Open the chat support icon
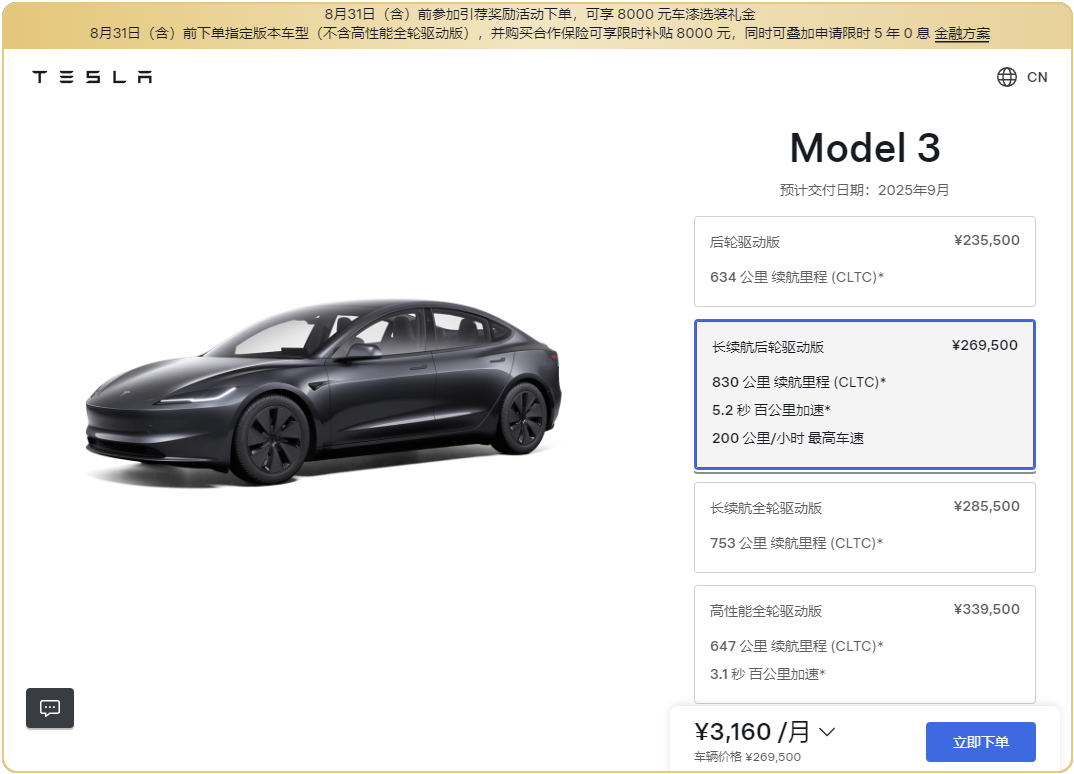Screen dimensions: 1074x774 (50, 708)
